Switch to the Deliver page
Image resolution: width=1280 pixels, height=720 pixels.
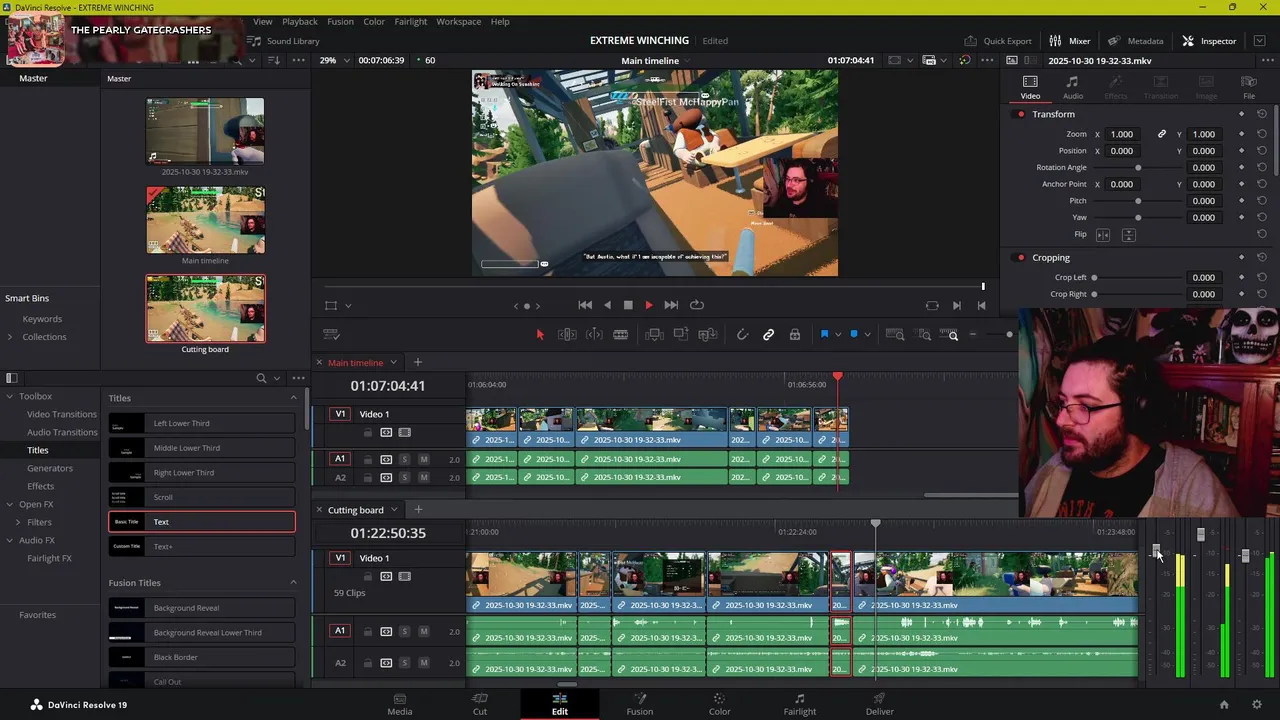point(879,704)
